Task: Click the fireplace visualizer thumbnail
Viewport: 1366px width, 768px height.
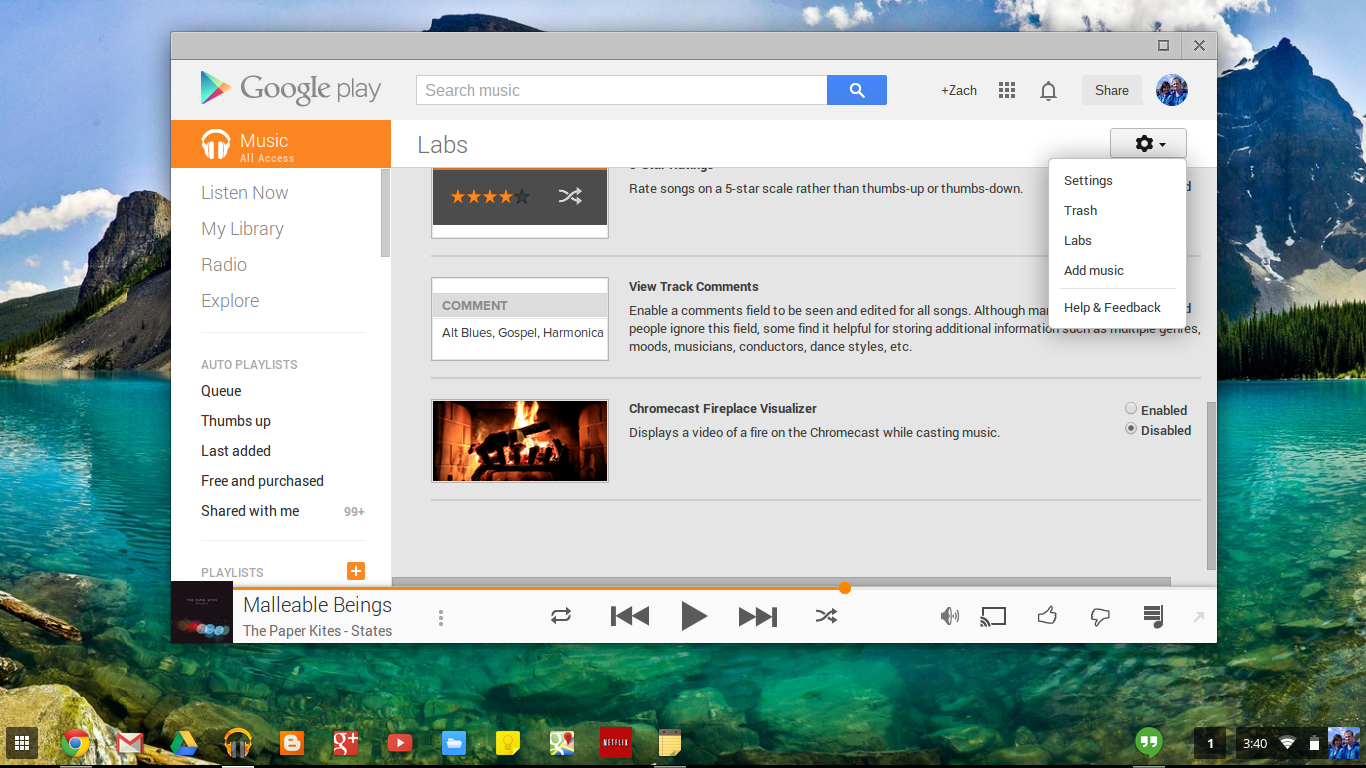Action: [520, 441]
